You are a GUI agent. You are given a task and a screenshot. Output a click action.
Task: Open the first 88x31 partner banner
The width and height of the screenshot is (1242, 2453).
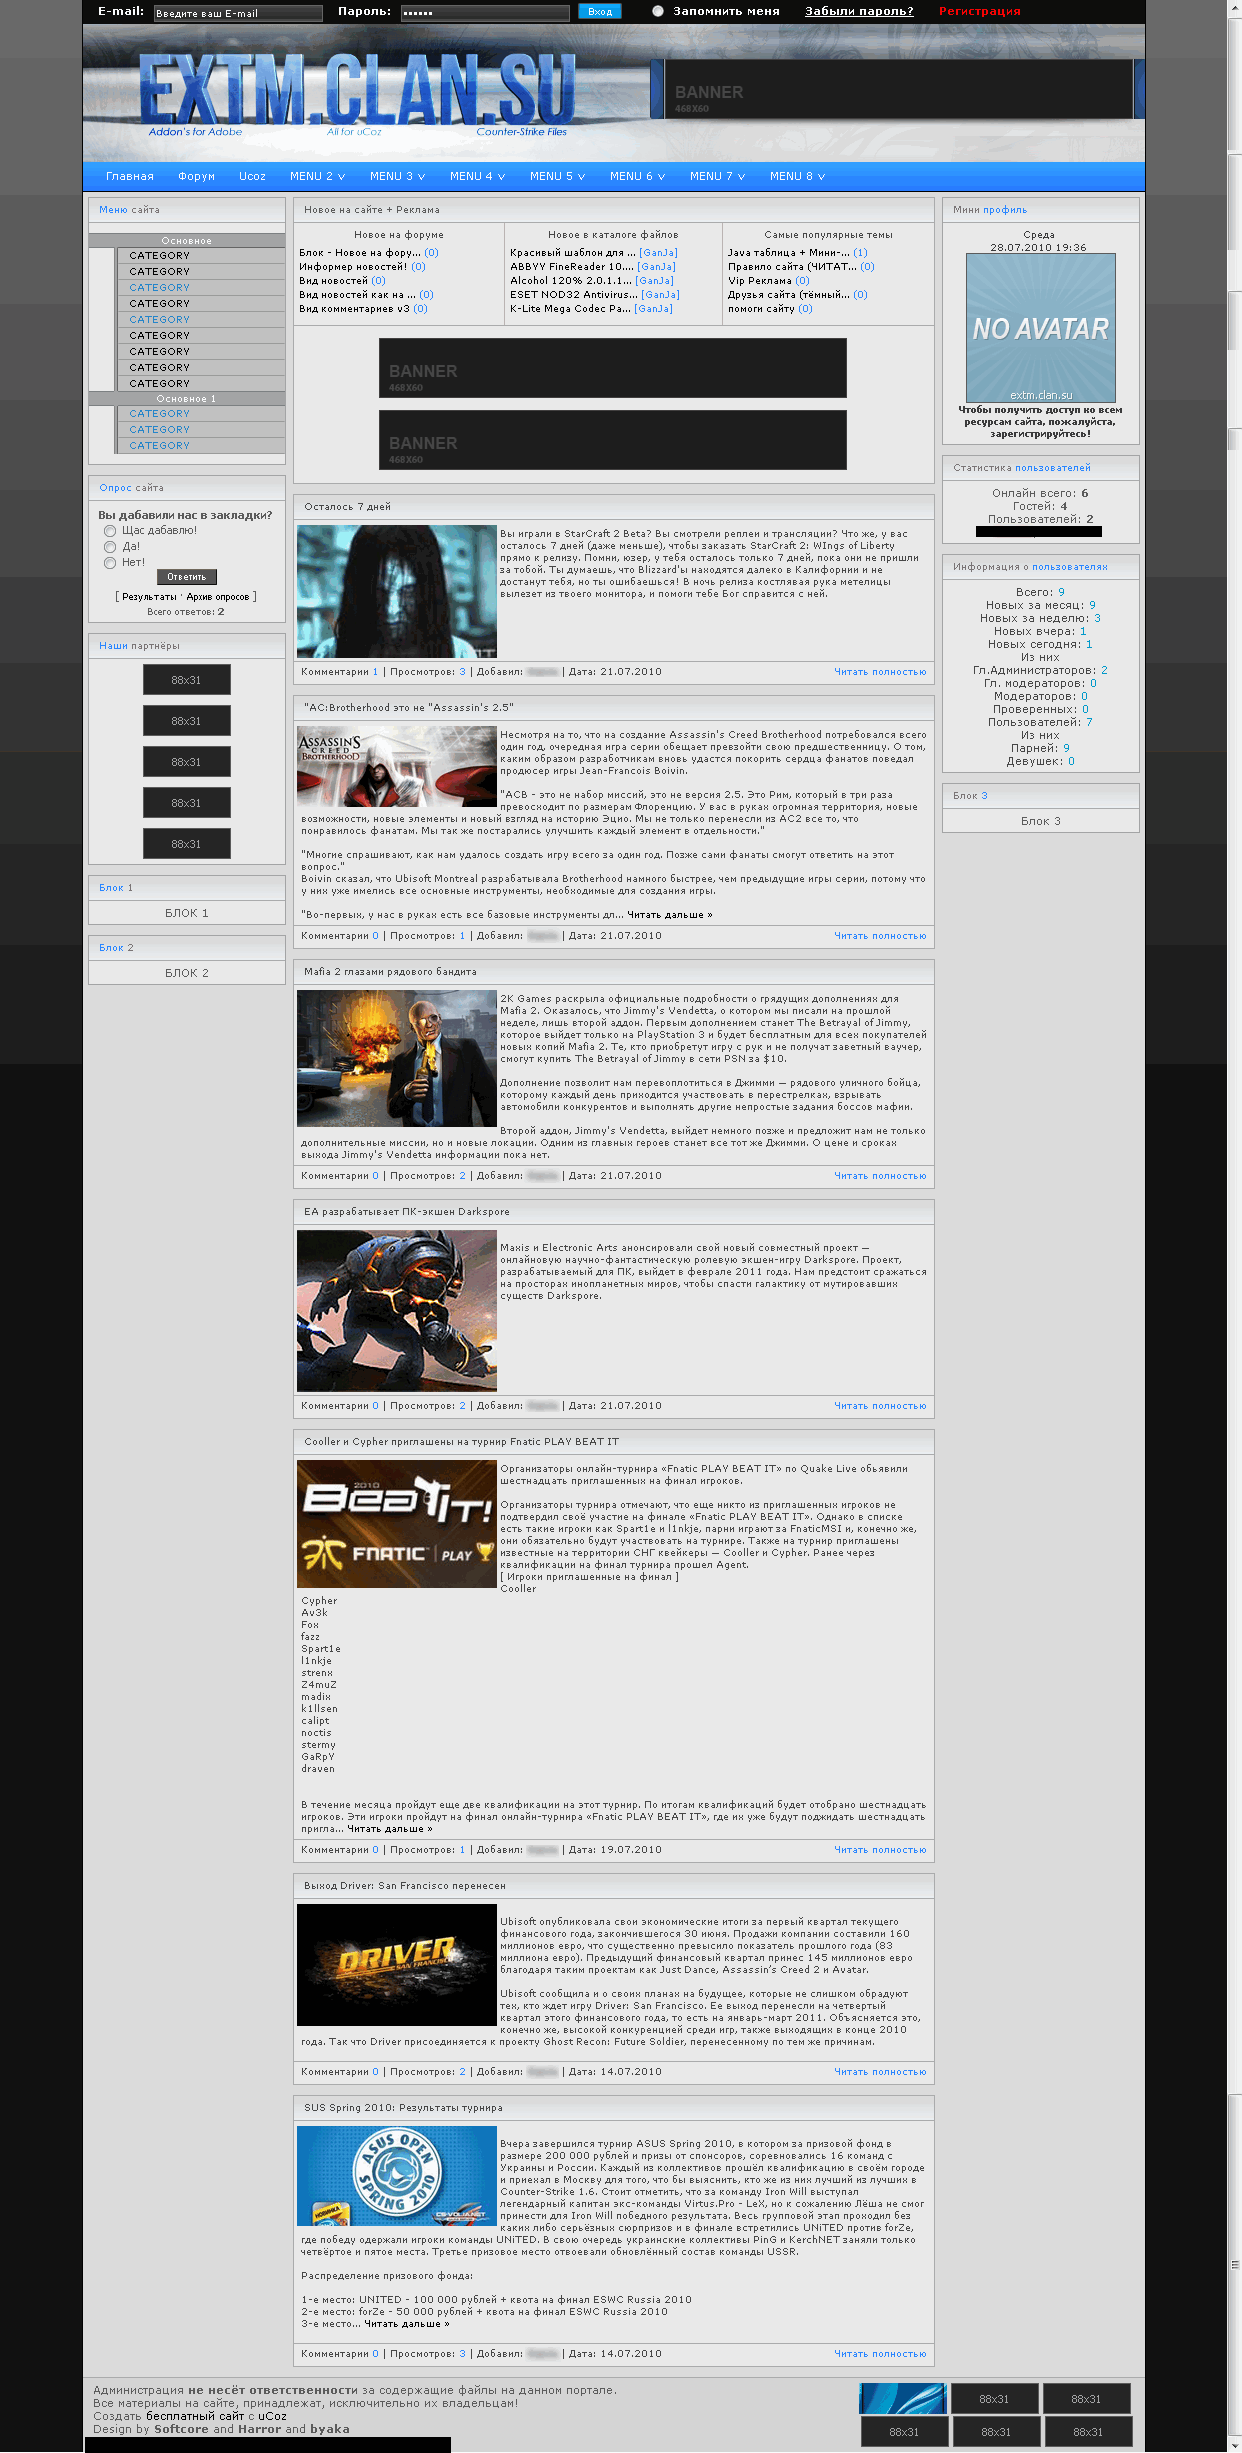tap(186, 680)
